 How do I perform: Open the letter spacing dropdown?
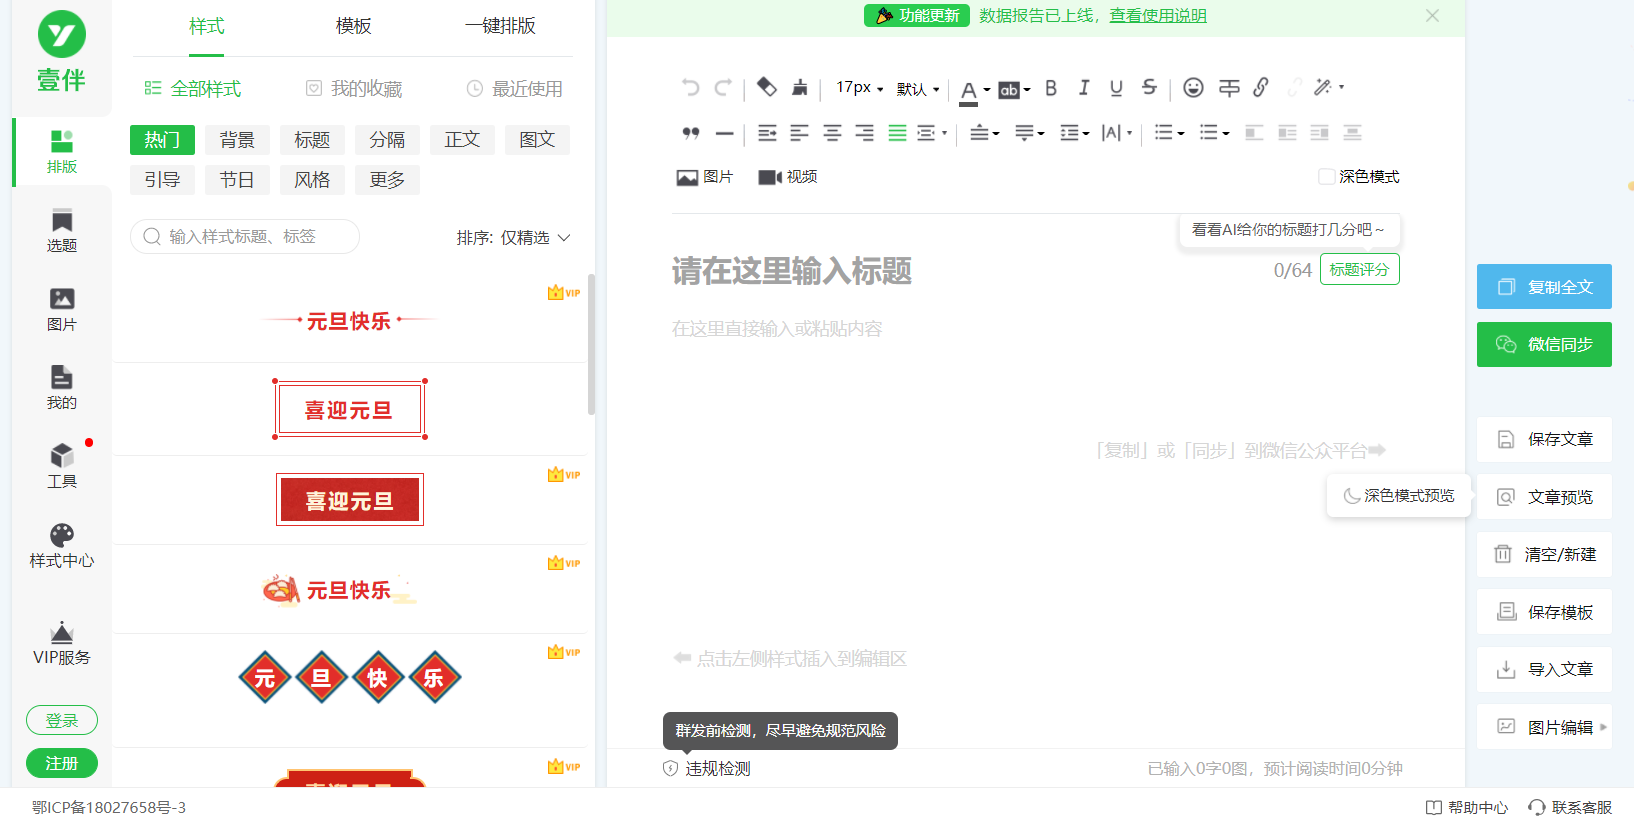point(1117,133)
